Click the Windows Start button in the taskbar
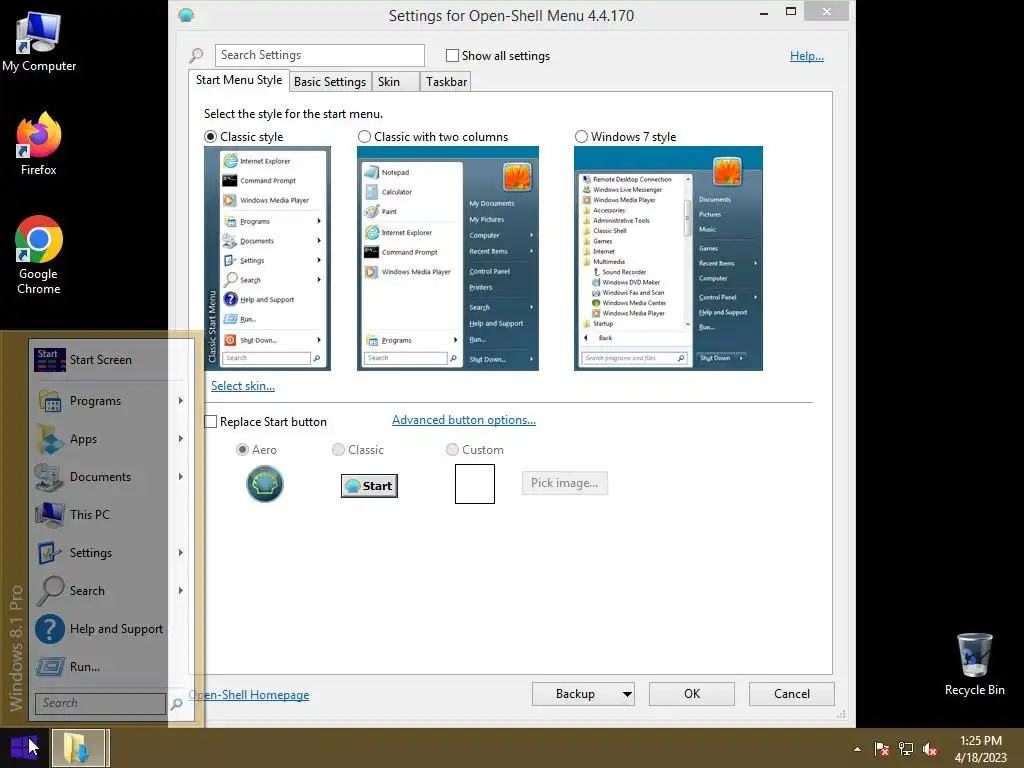This screenshot has height=768, width=1024. point(24,748)
